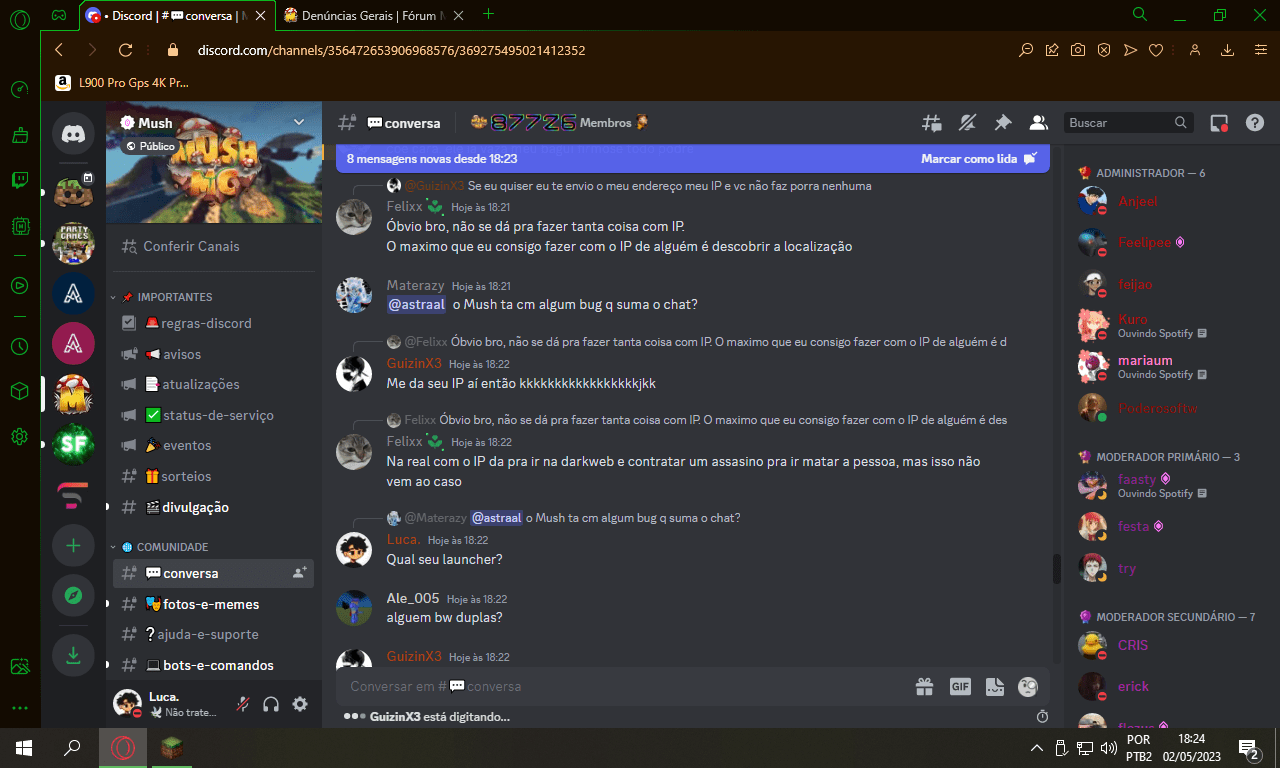Open Twitch in the Opera GX sidebar

19,181
